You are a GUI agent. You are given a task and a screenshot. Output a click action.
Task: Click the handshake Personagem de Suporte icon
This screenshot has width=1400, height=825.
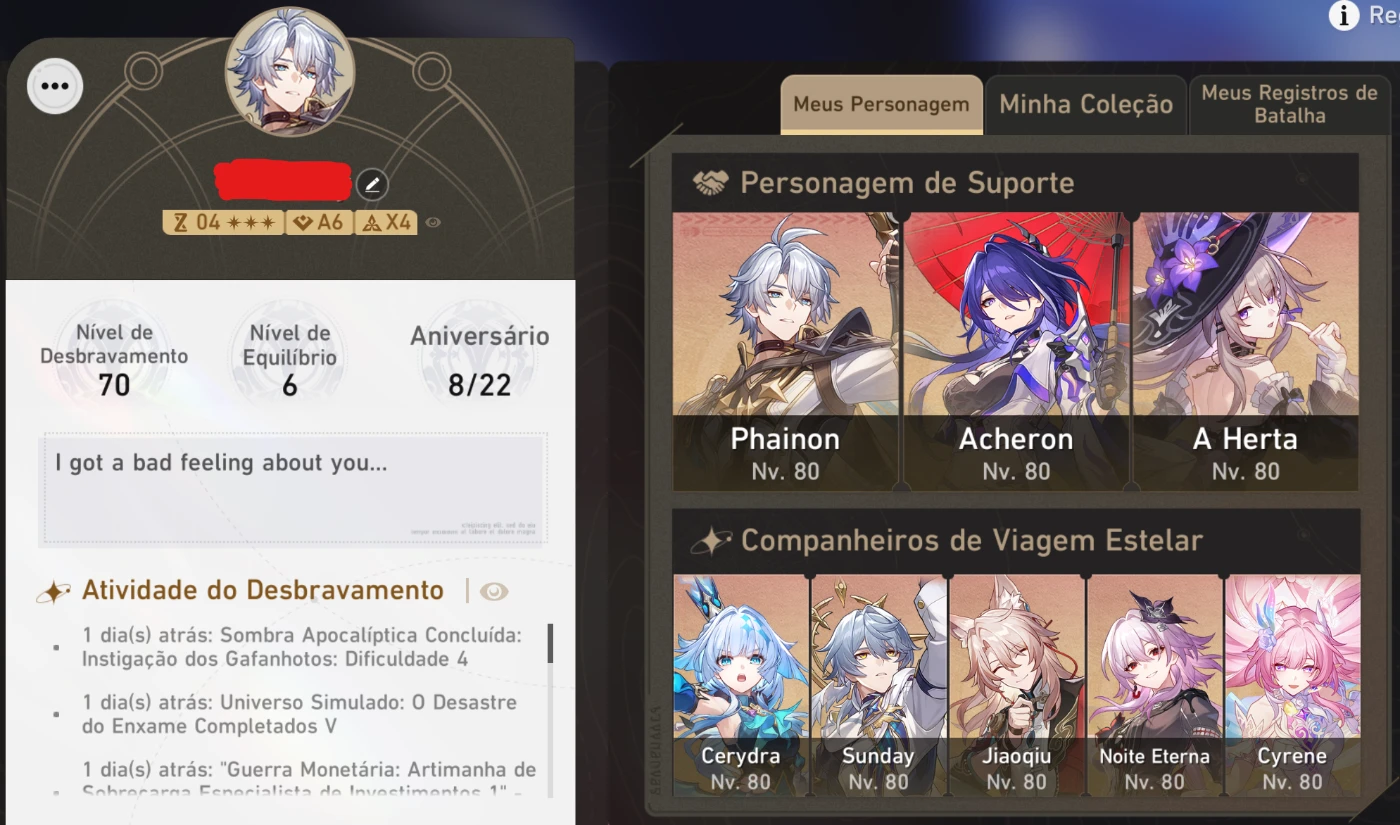(x=710, y=182)
